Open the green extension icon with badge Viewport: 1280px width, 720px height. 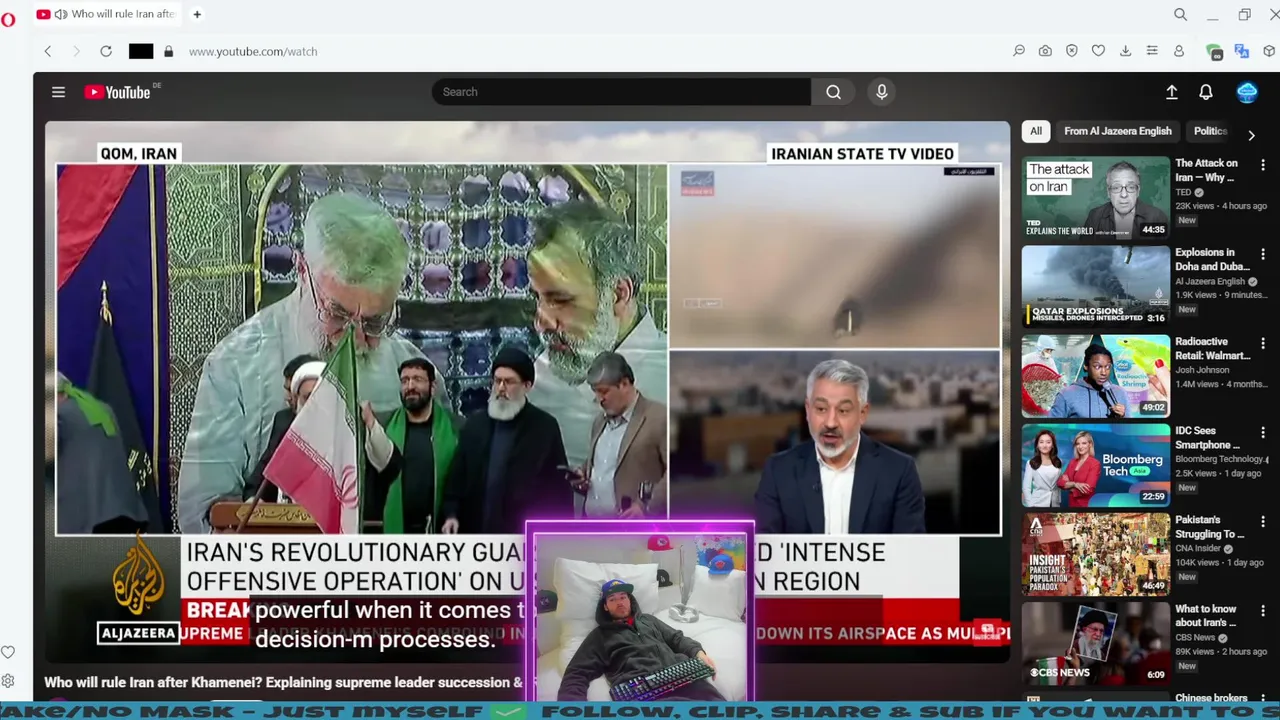[x=1214, y=52]
